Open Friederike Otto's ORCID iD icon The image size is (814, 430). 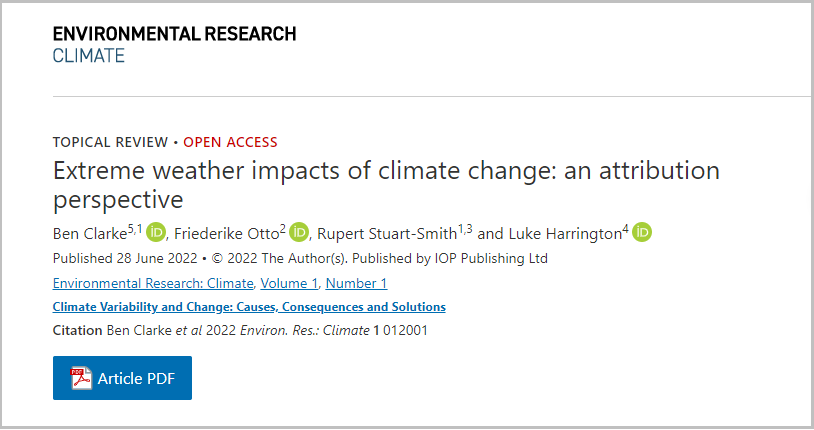point(299,233)
